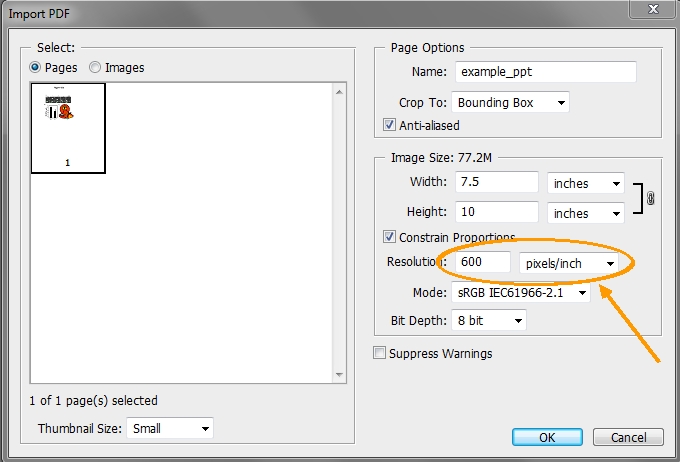Click the Width input field
680x462 pixels.
coord(496,183)
